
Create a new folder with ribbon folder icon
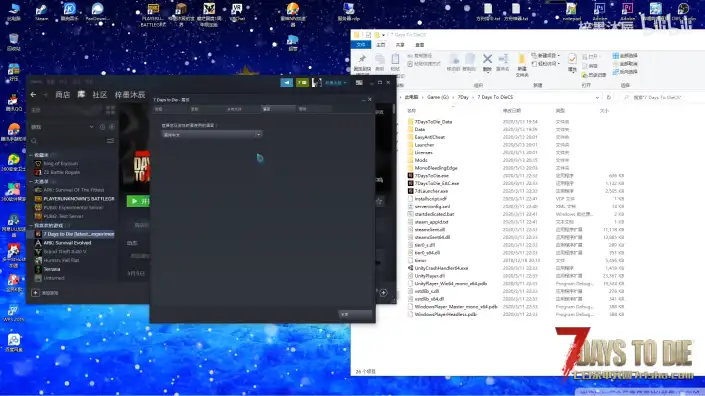click(x=522, y=59)
